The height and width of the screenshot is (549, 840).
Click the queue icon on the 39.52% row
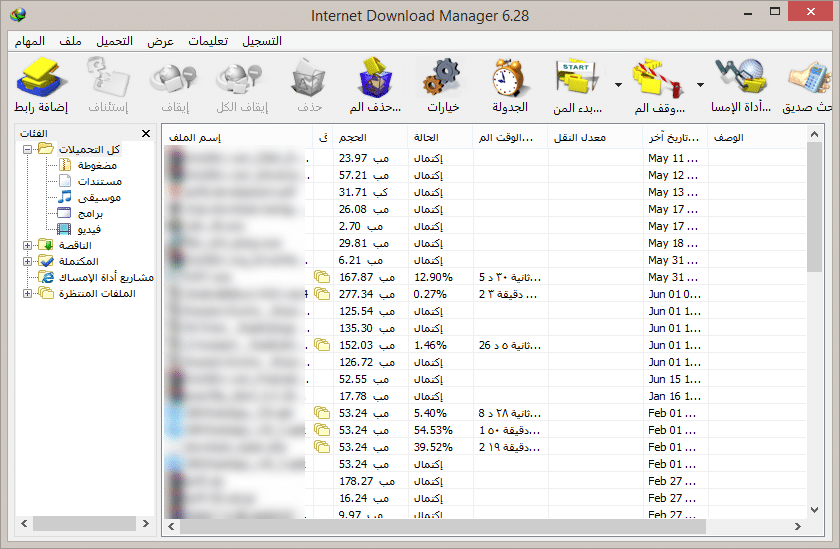pos(322,447)
